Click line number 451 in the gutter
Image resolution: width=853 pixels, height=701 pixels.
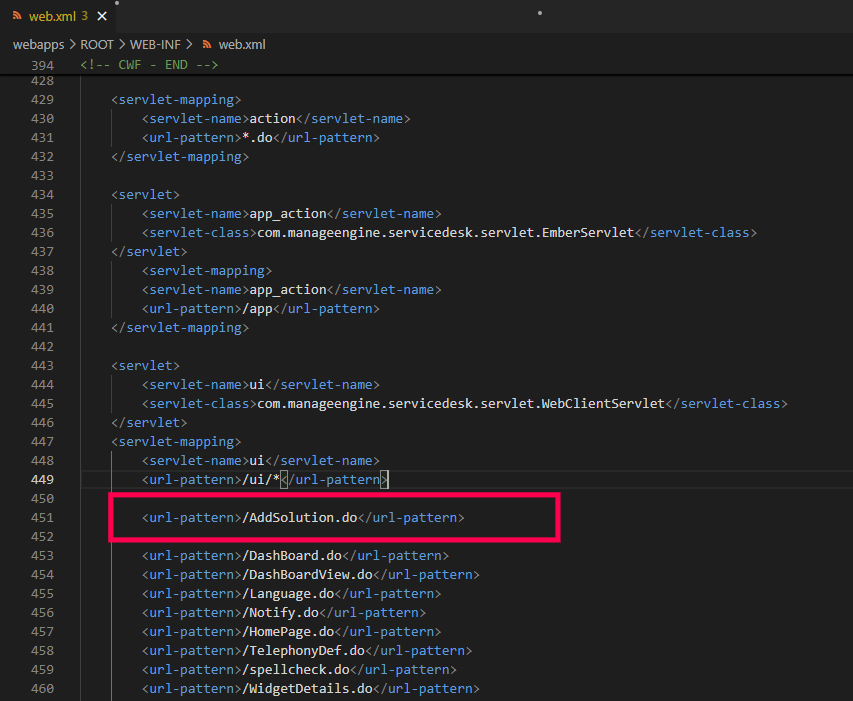point(42,518)
